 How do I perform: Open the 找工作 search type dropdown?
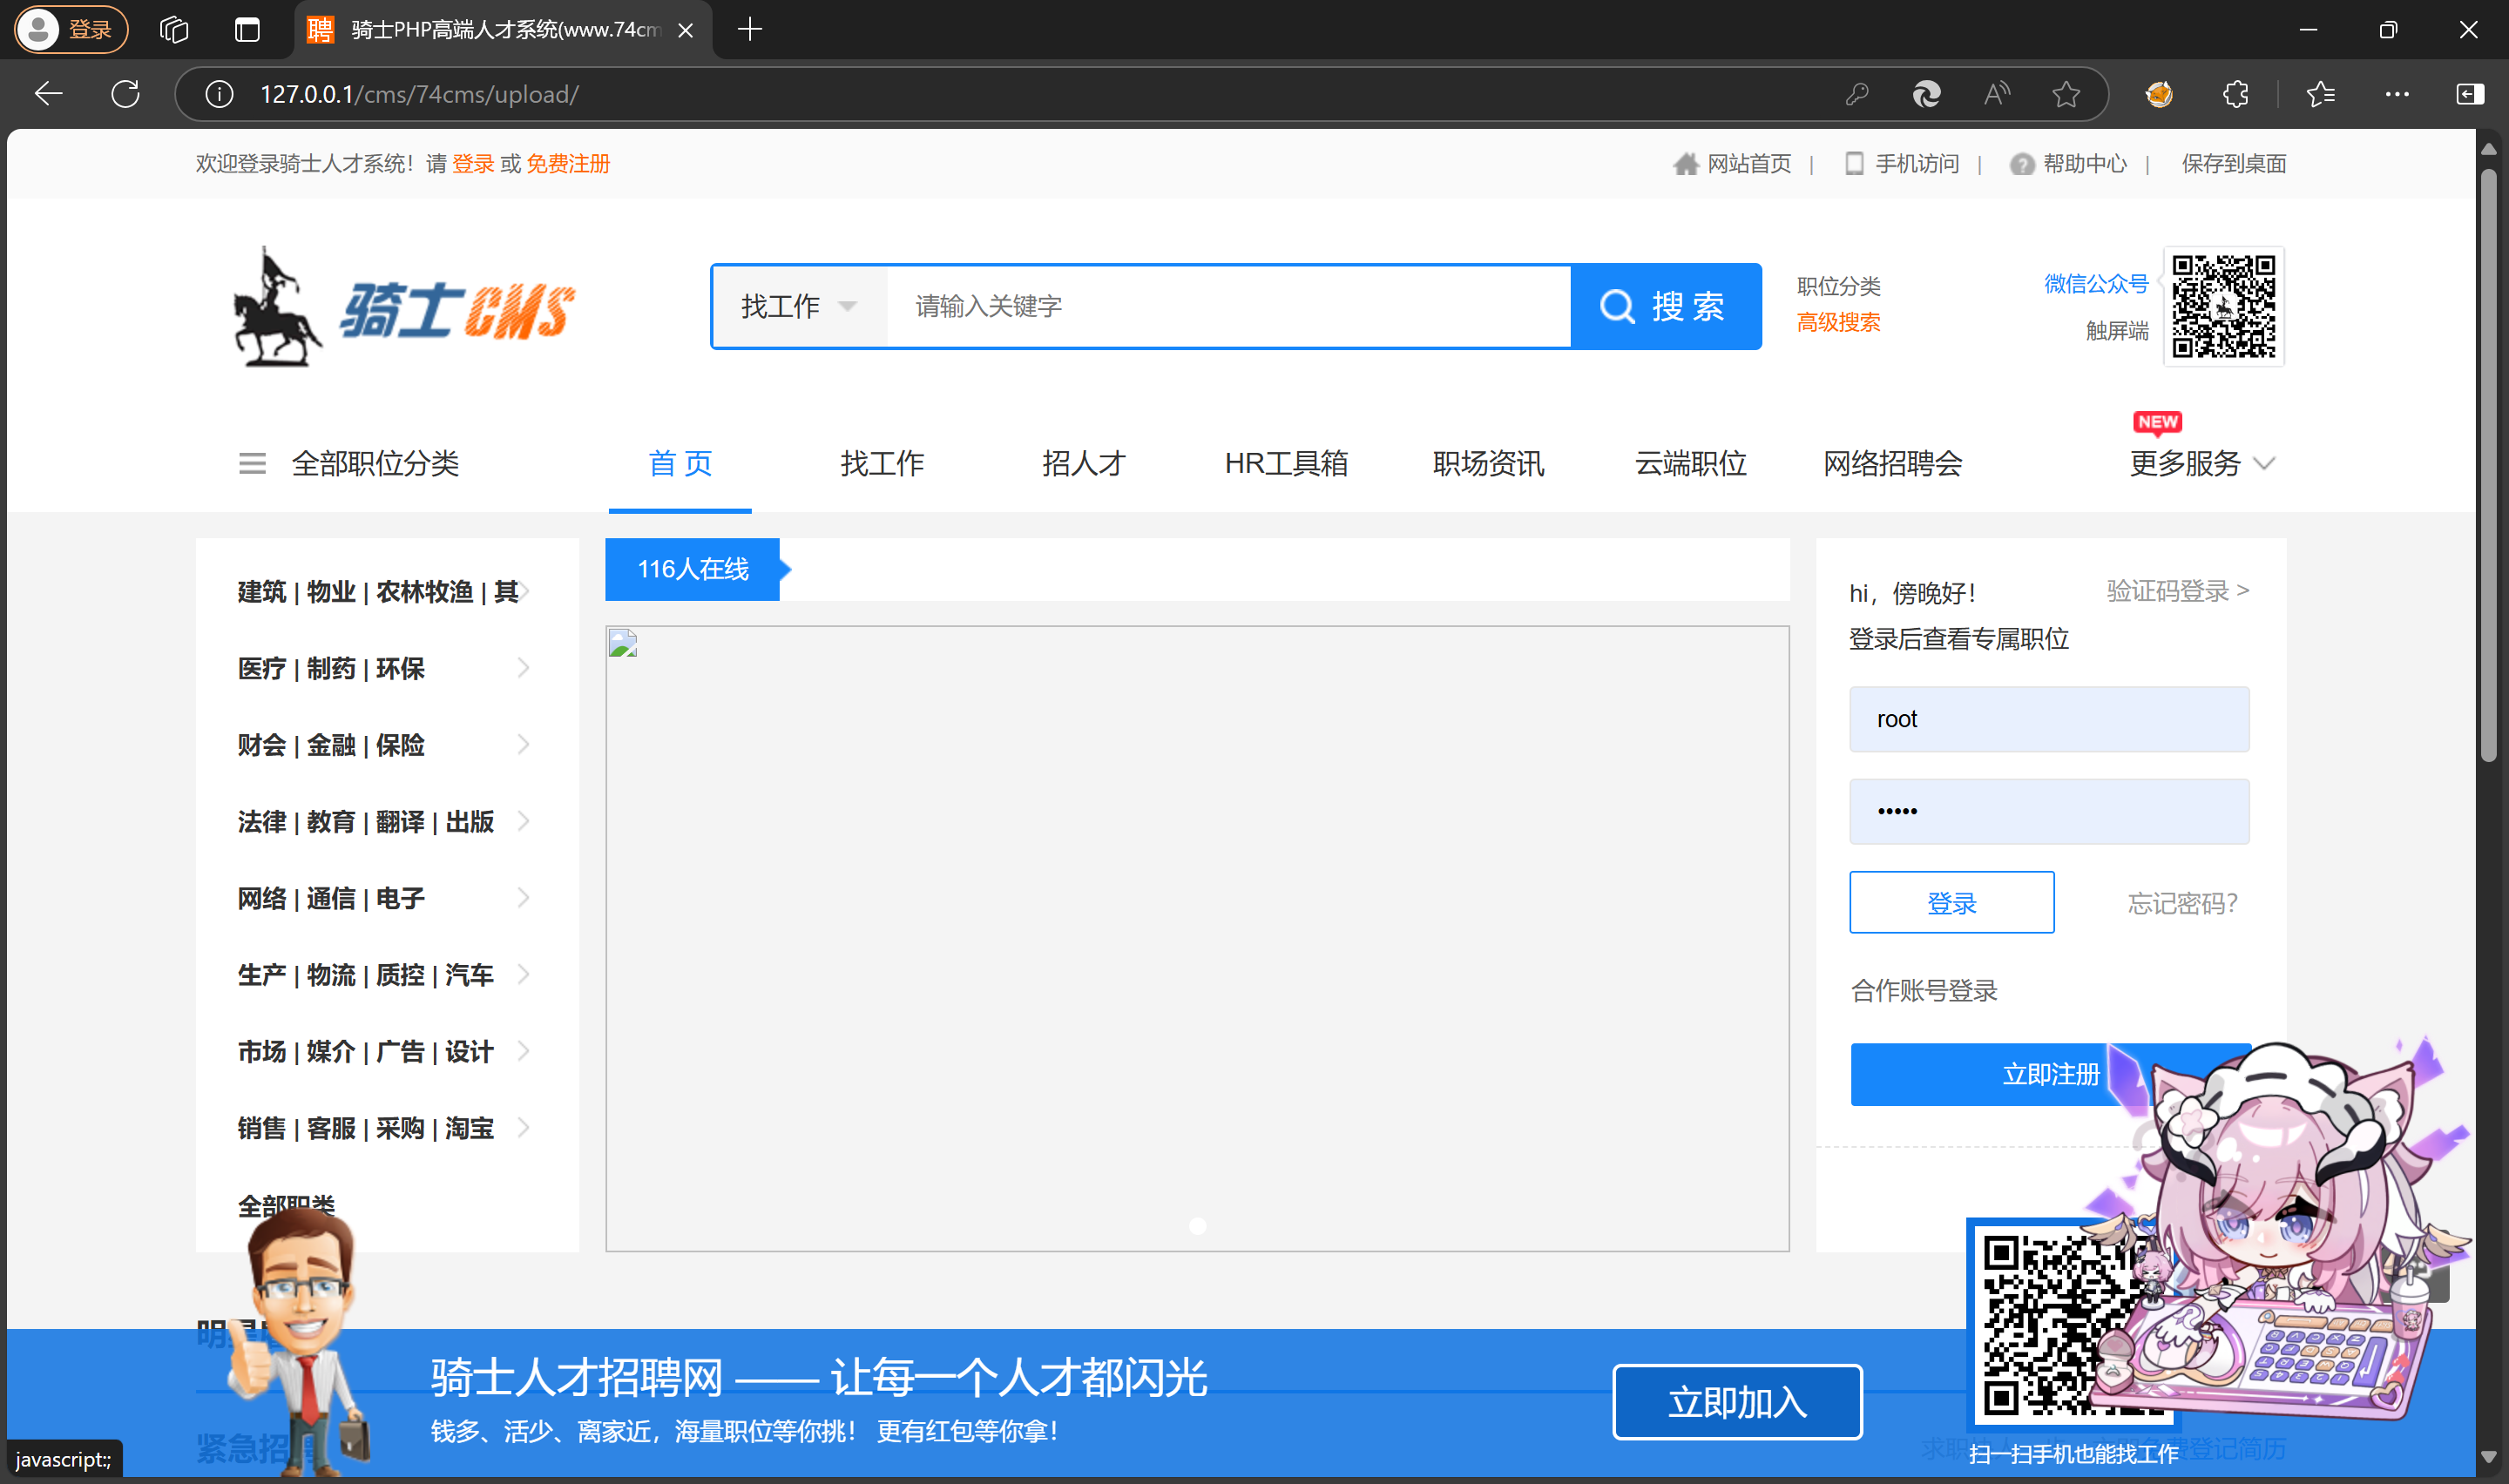[799, 306]
